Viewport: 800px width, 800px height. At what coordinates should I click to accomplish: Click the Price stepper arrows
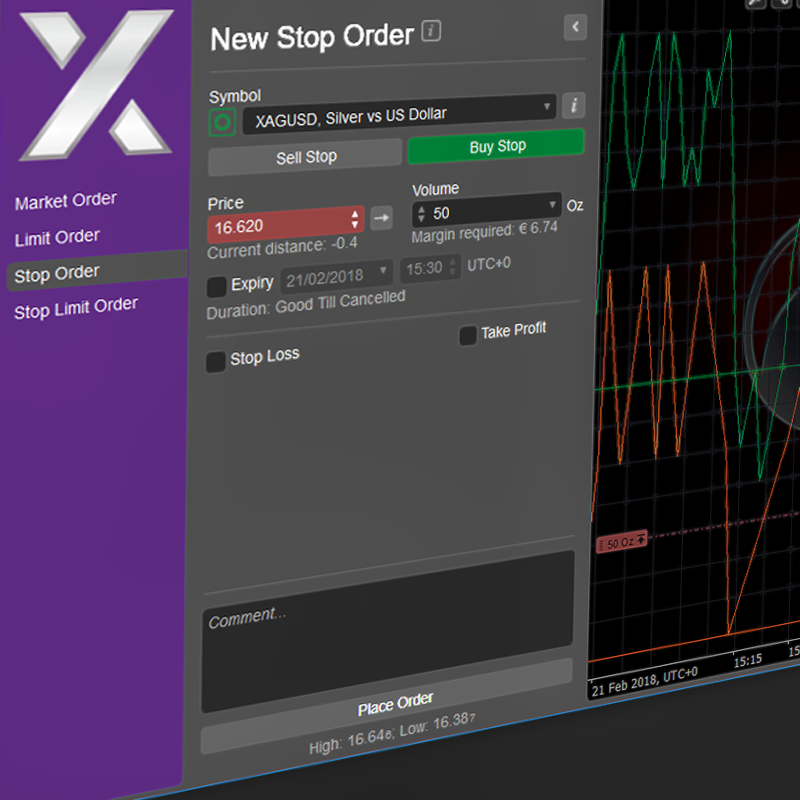coord(355,219)
